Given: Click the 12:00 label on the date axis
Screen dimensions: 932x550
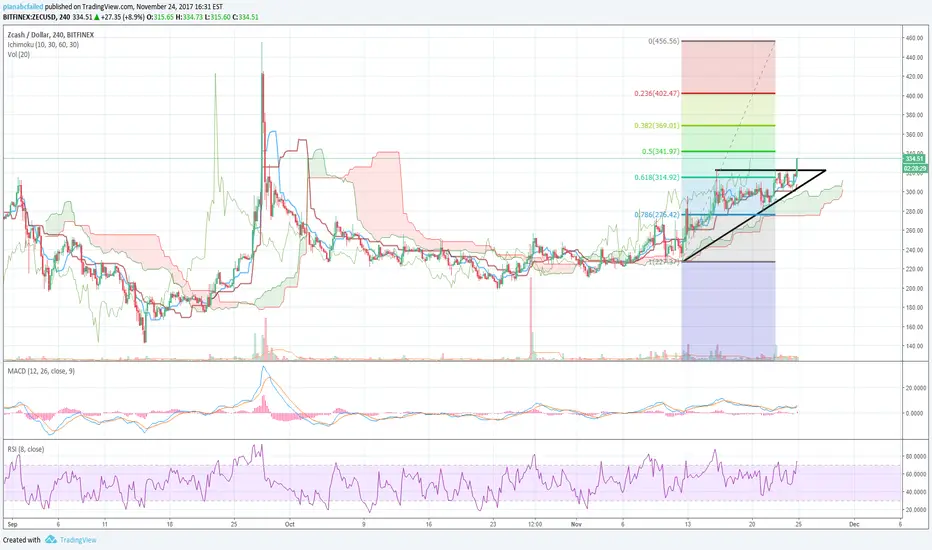Looking at the screenshot, I should coord(535,524).
